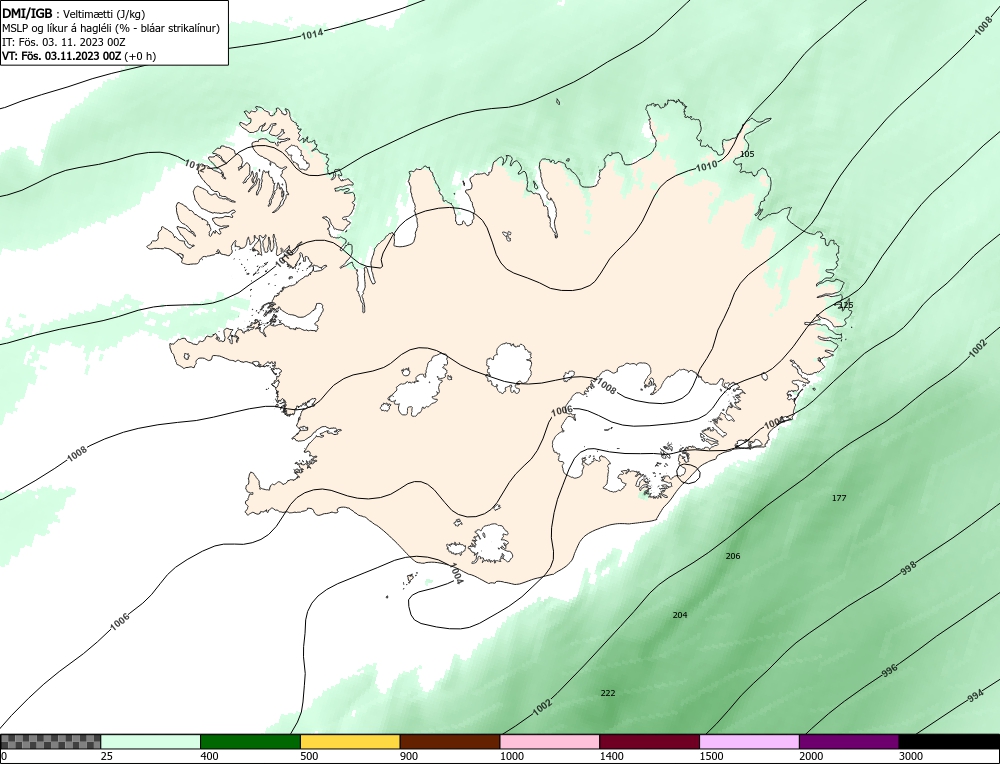Click the DMI/IGB title text

pos(27,13)
